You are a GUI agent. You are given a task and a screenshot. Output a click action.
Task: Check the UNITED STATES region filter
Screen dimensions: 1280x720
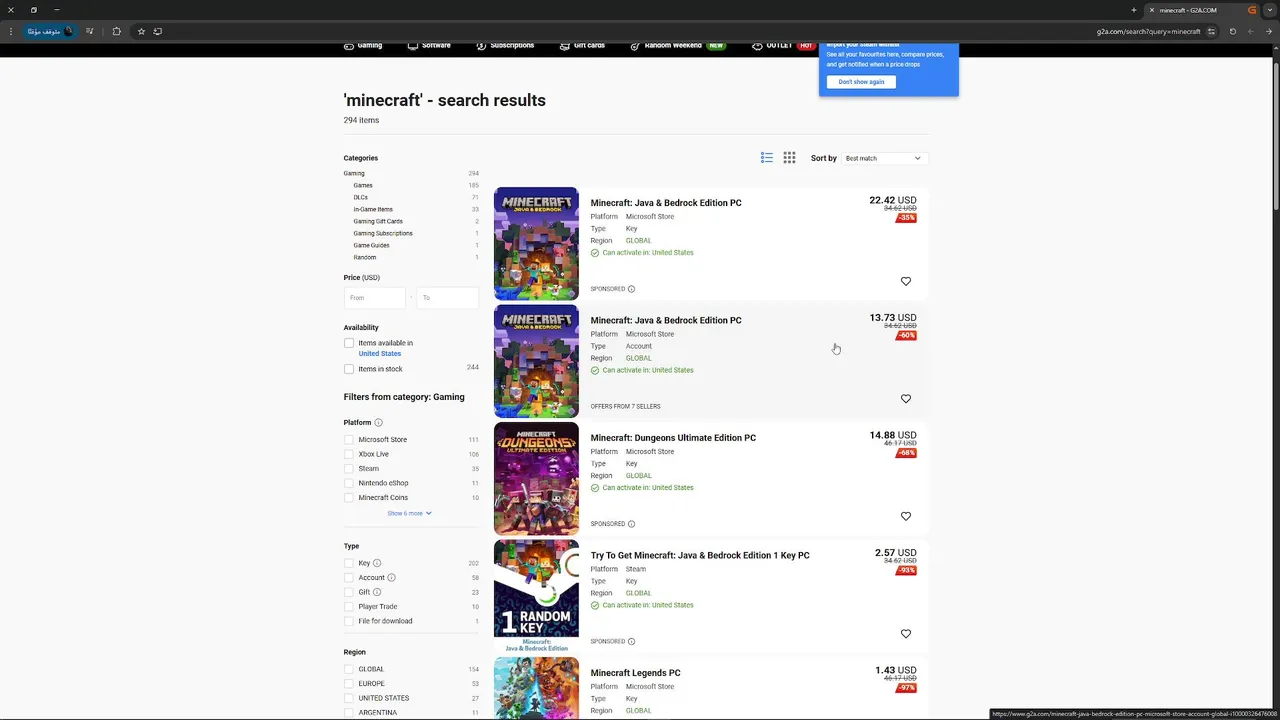tap(349, 698)
